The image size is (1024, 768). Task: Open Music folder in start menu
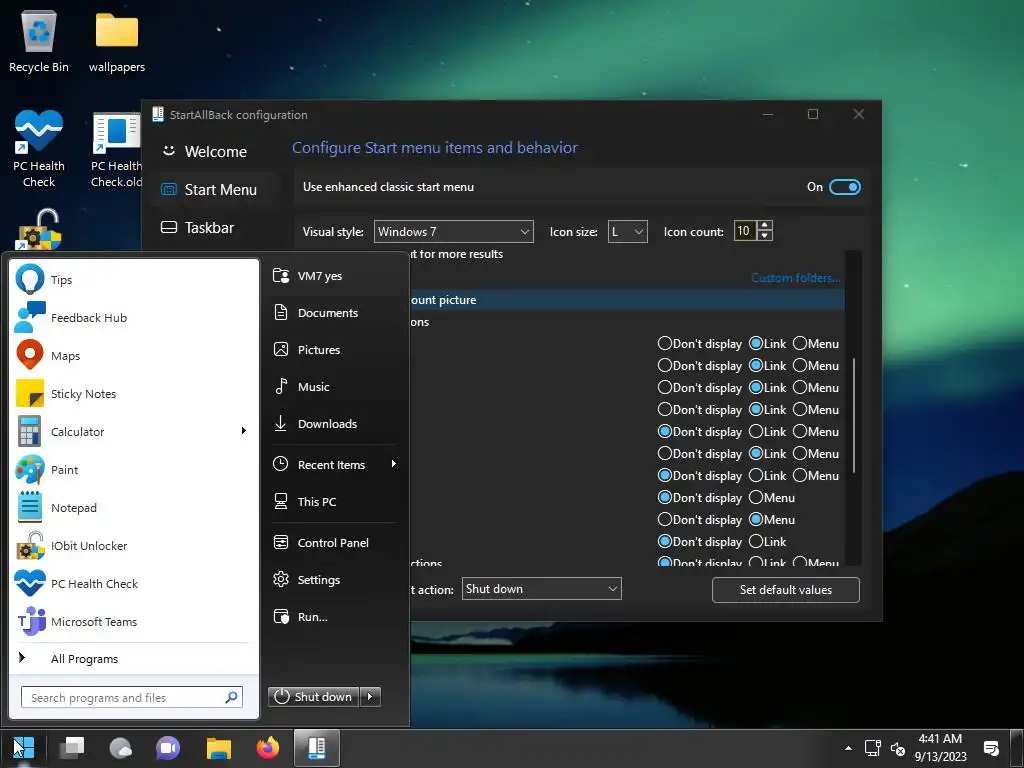point(334,387)
